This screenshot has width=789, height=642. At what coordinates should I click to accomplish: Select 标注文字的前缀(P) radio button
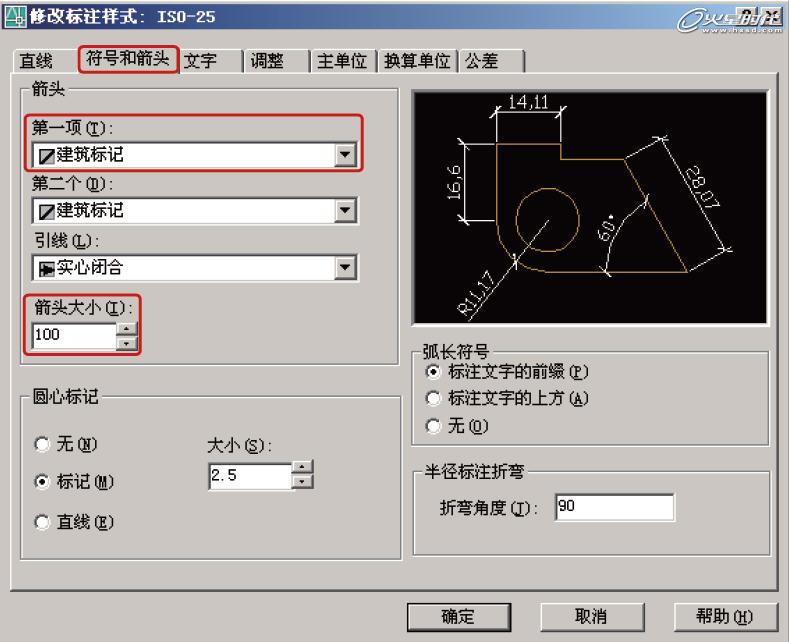(433, 372)
